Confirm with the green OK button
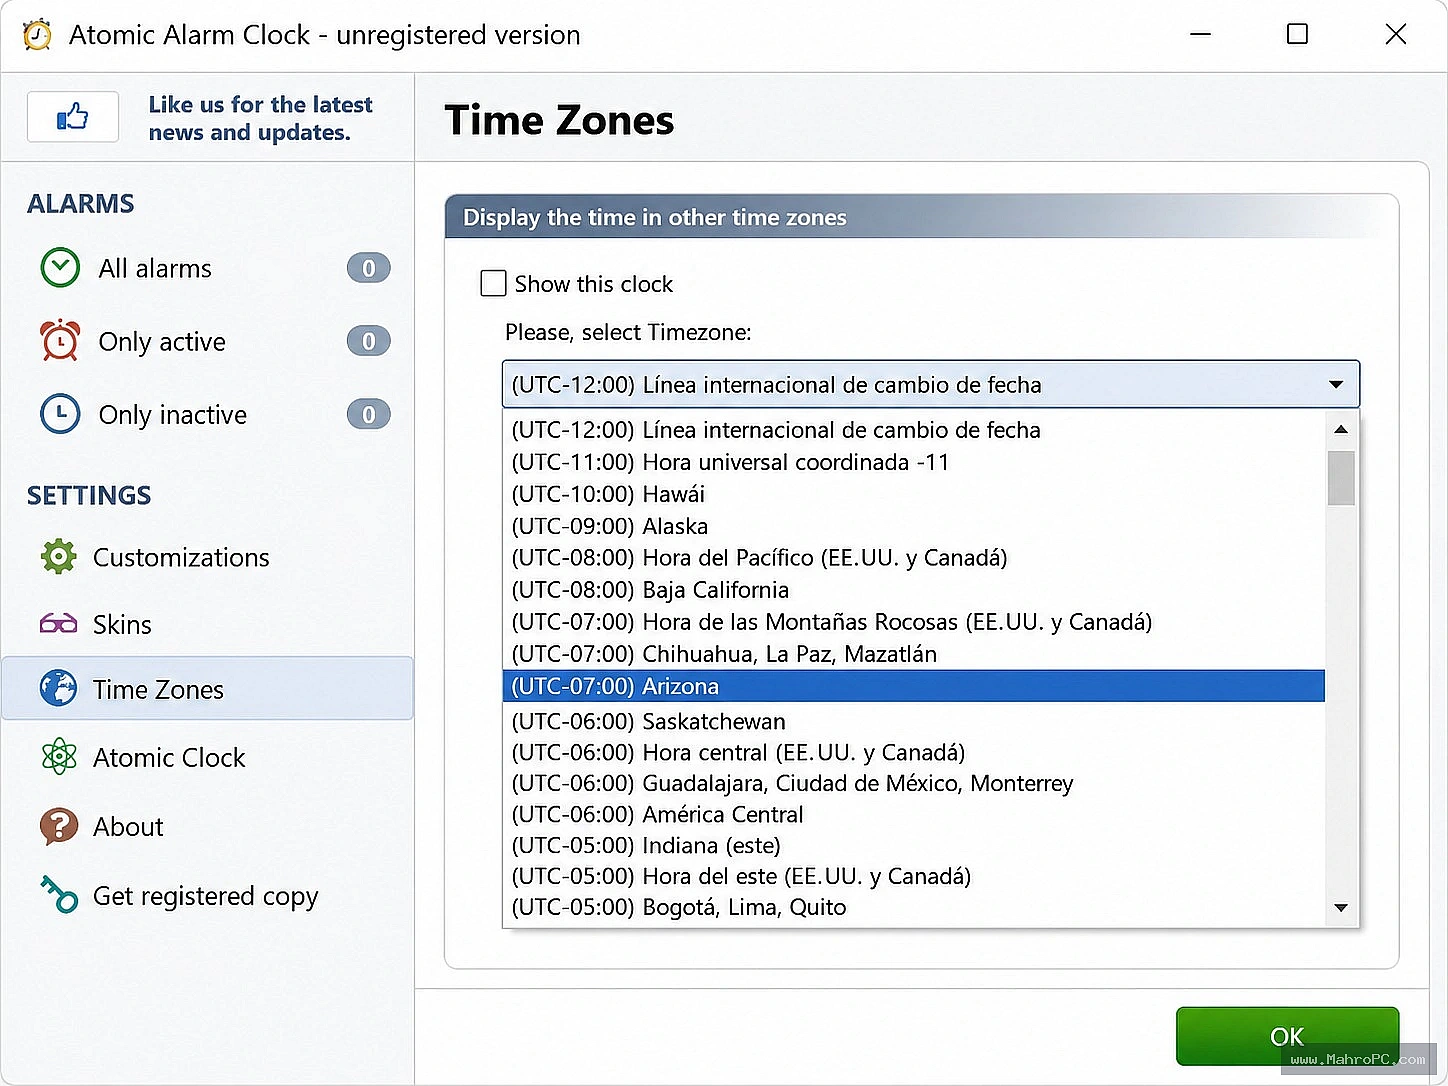 [x=1287, y=1036]
